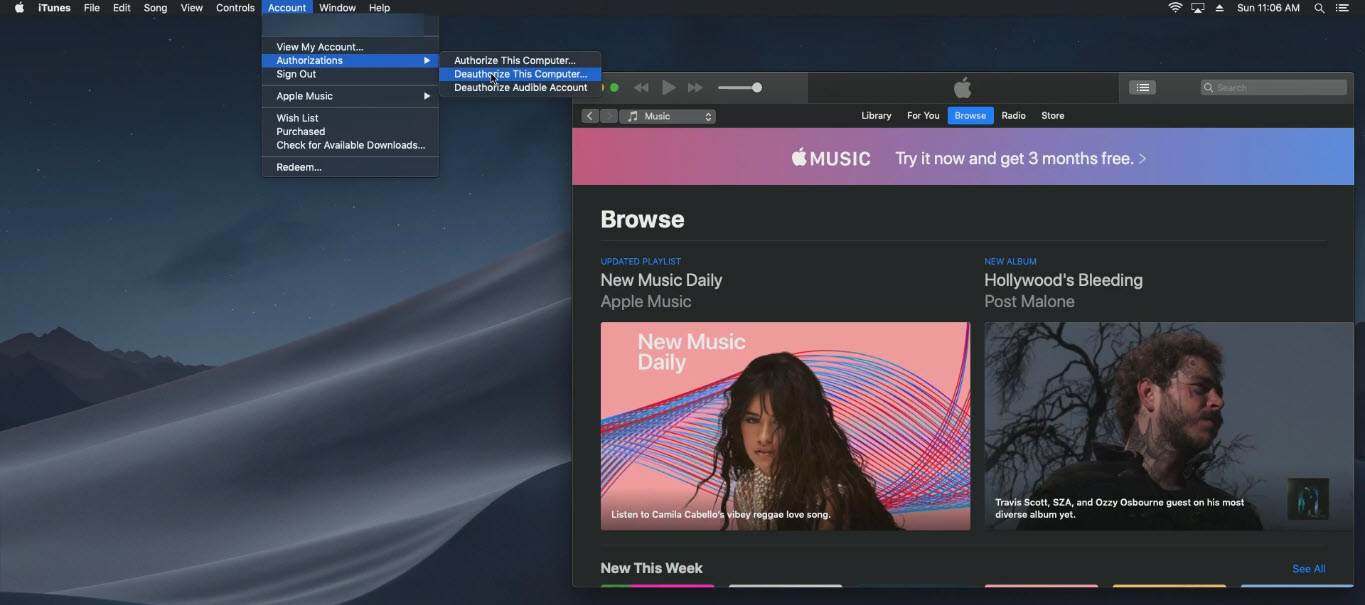Click the eject icon in menu bar
Image resolution: width=1365 pixels, height=605 pixels.
(1219, 8)
